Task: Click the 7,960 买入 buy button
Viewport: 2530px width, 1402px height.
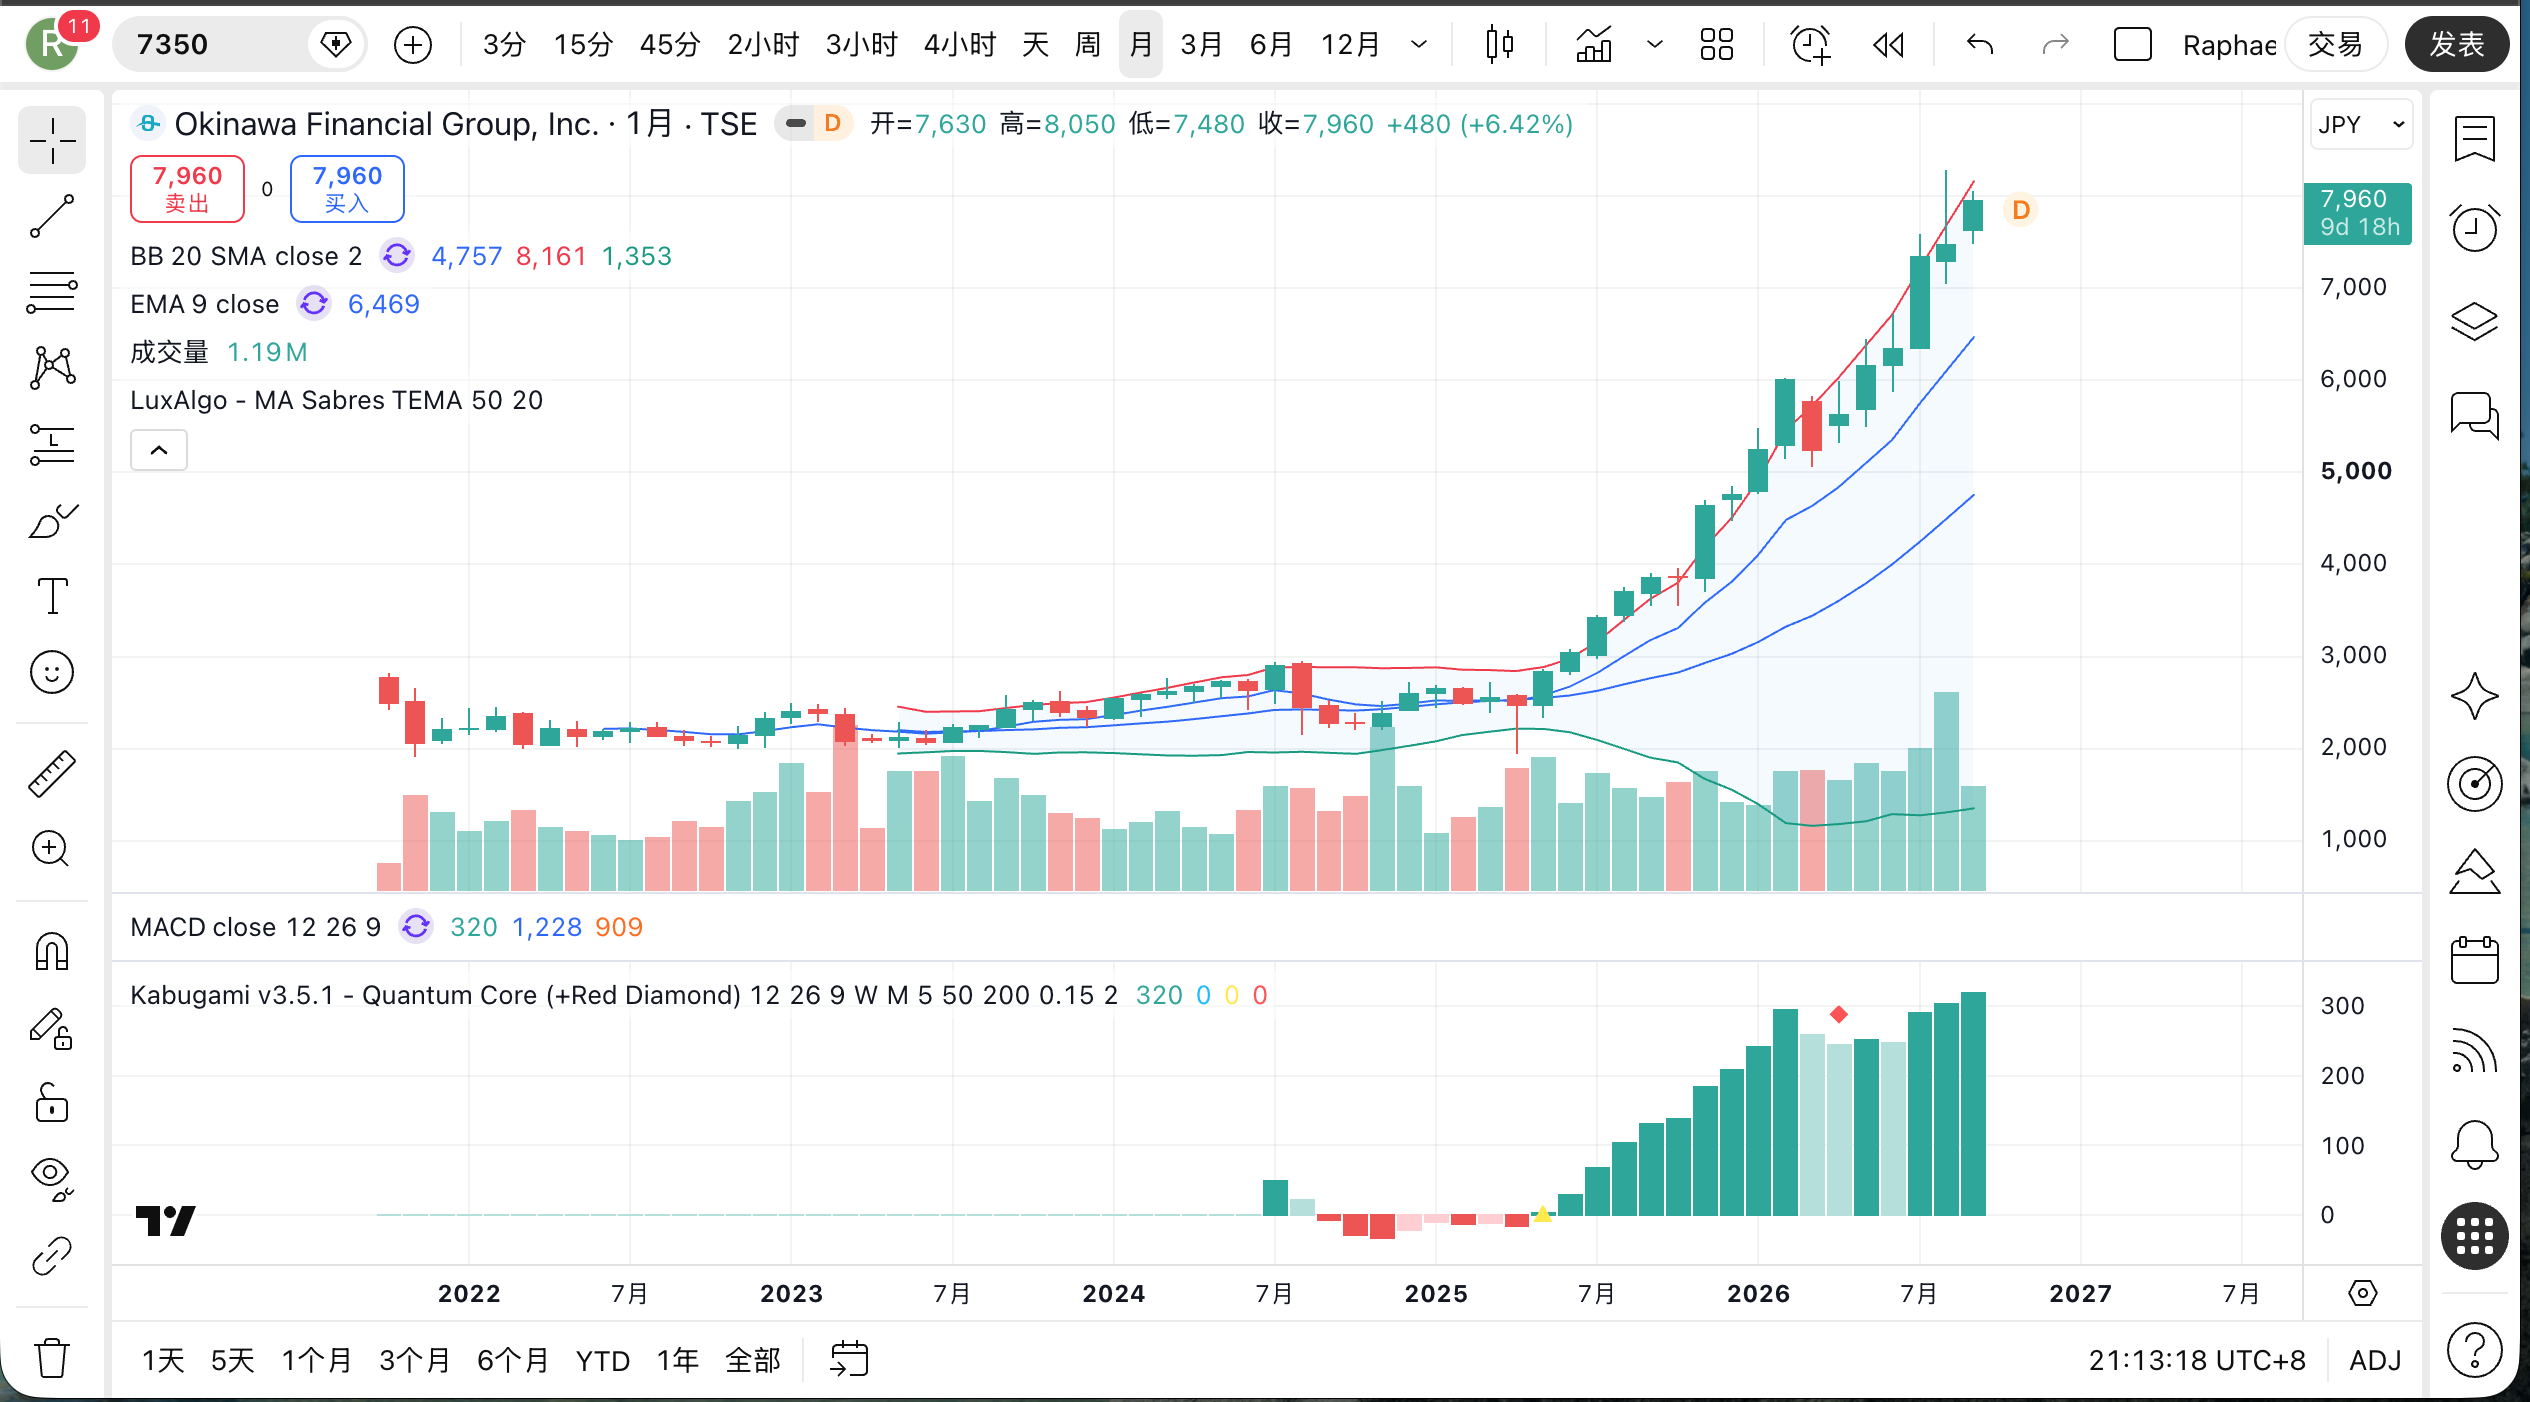Action: point(347,188)
